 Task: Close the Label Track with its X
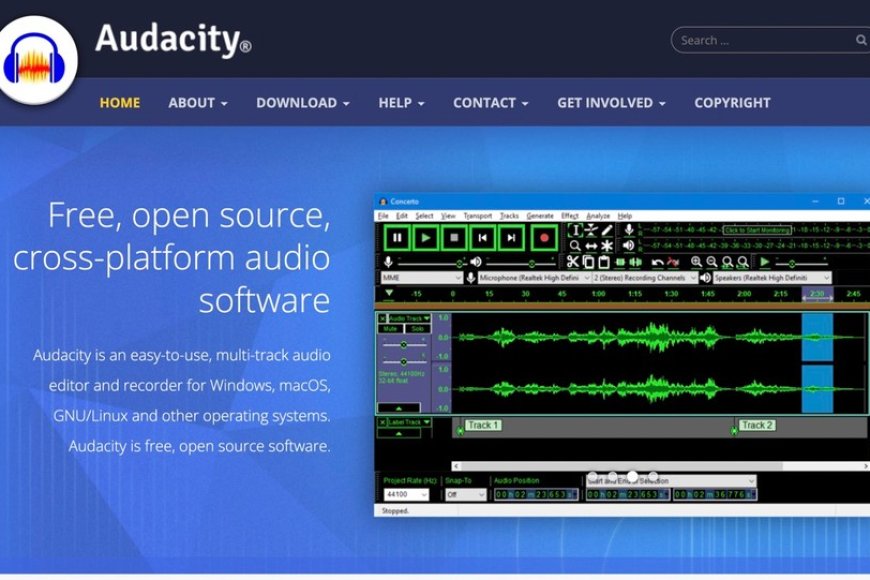click(382, 422)
